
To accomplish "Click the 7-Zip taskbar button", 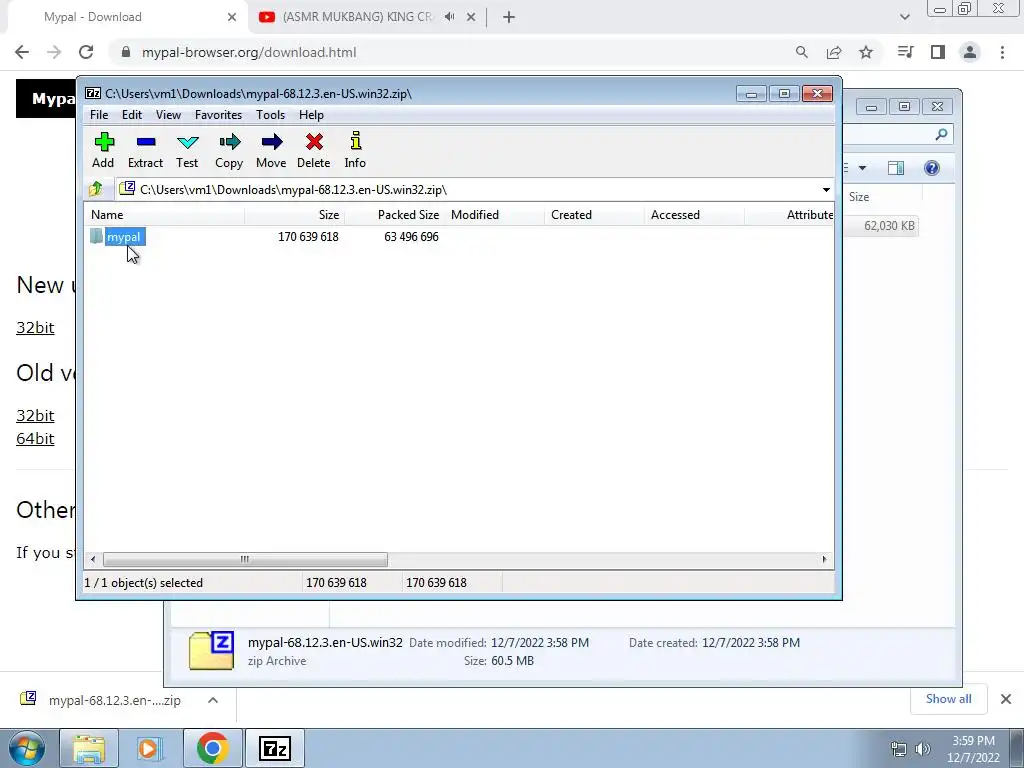I will click(x=274, y=748).
